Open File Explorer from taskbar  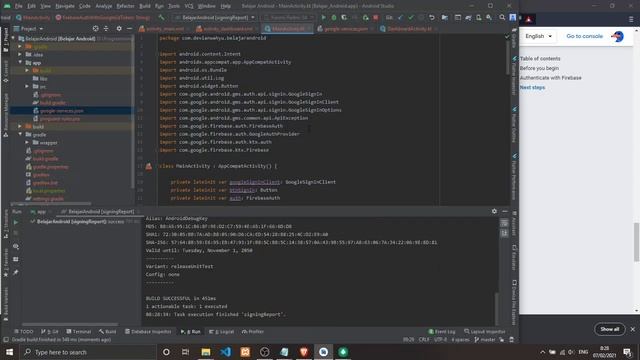coord(206,352)
